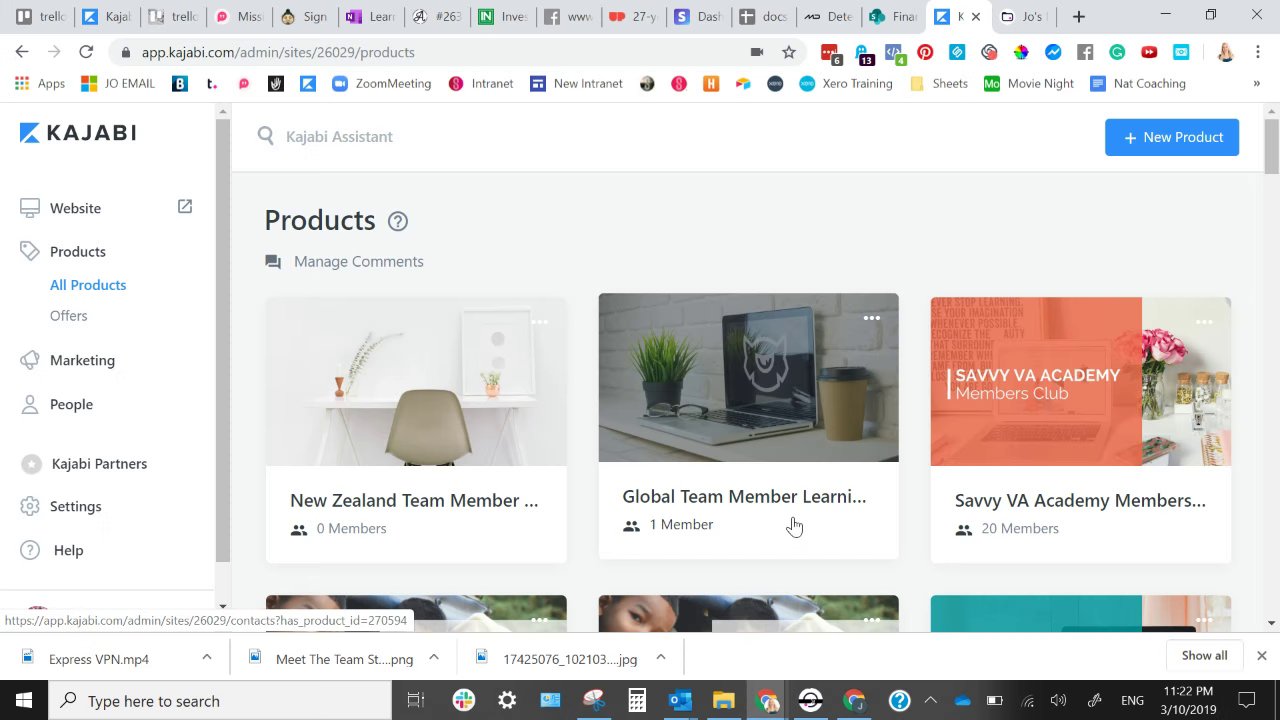Click the Kajabi Assistant search magnifier icon
Image resolution: width=1280 pixels, height=720 pixels.
point(265,136)
